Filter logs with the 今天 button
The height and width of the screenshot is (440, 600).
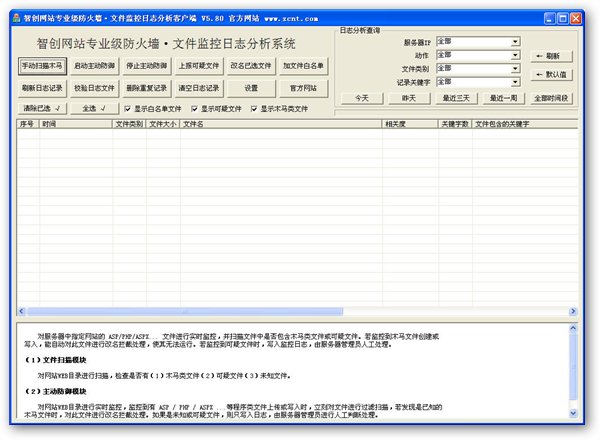[360, 98]
